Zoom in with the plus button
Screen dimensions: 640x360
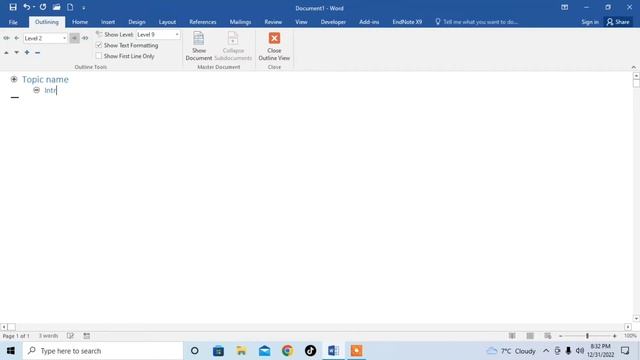(x=615, y=336)
